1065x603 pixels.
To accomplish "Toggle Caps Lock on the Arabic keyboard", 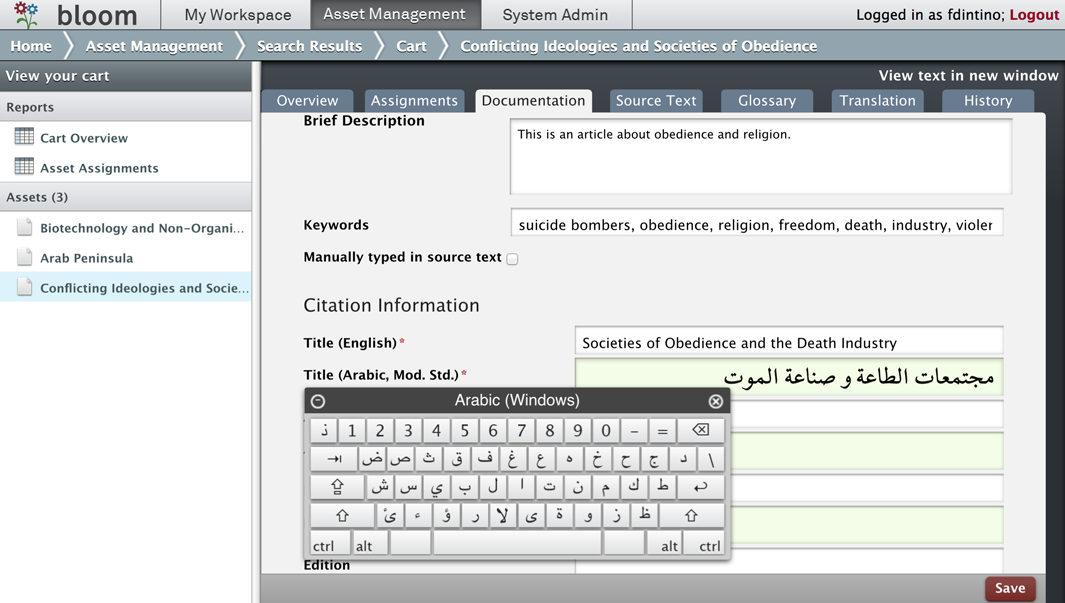I will tap(337, 487).
